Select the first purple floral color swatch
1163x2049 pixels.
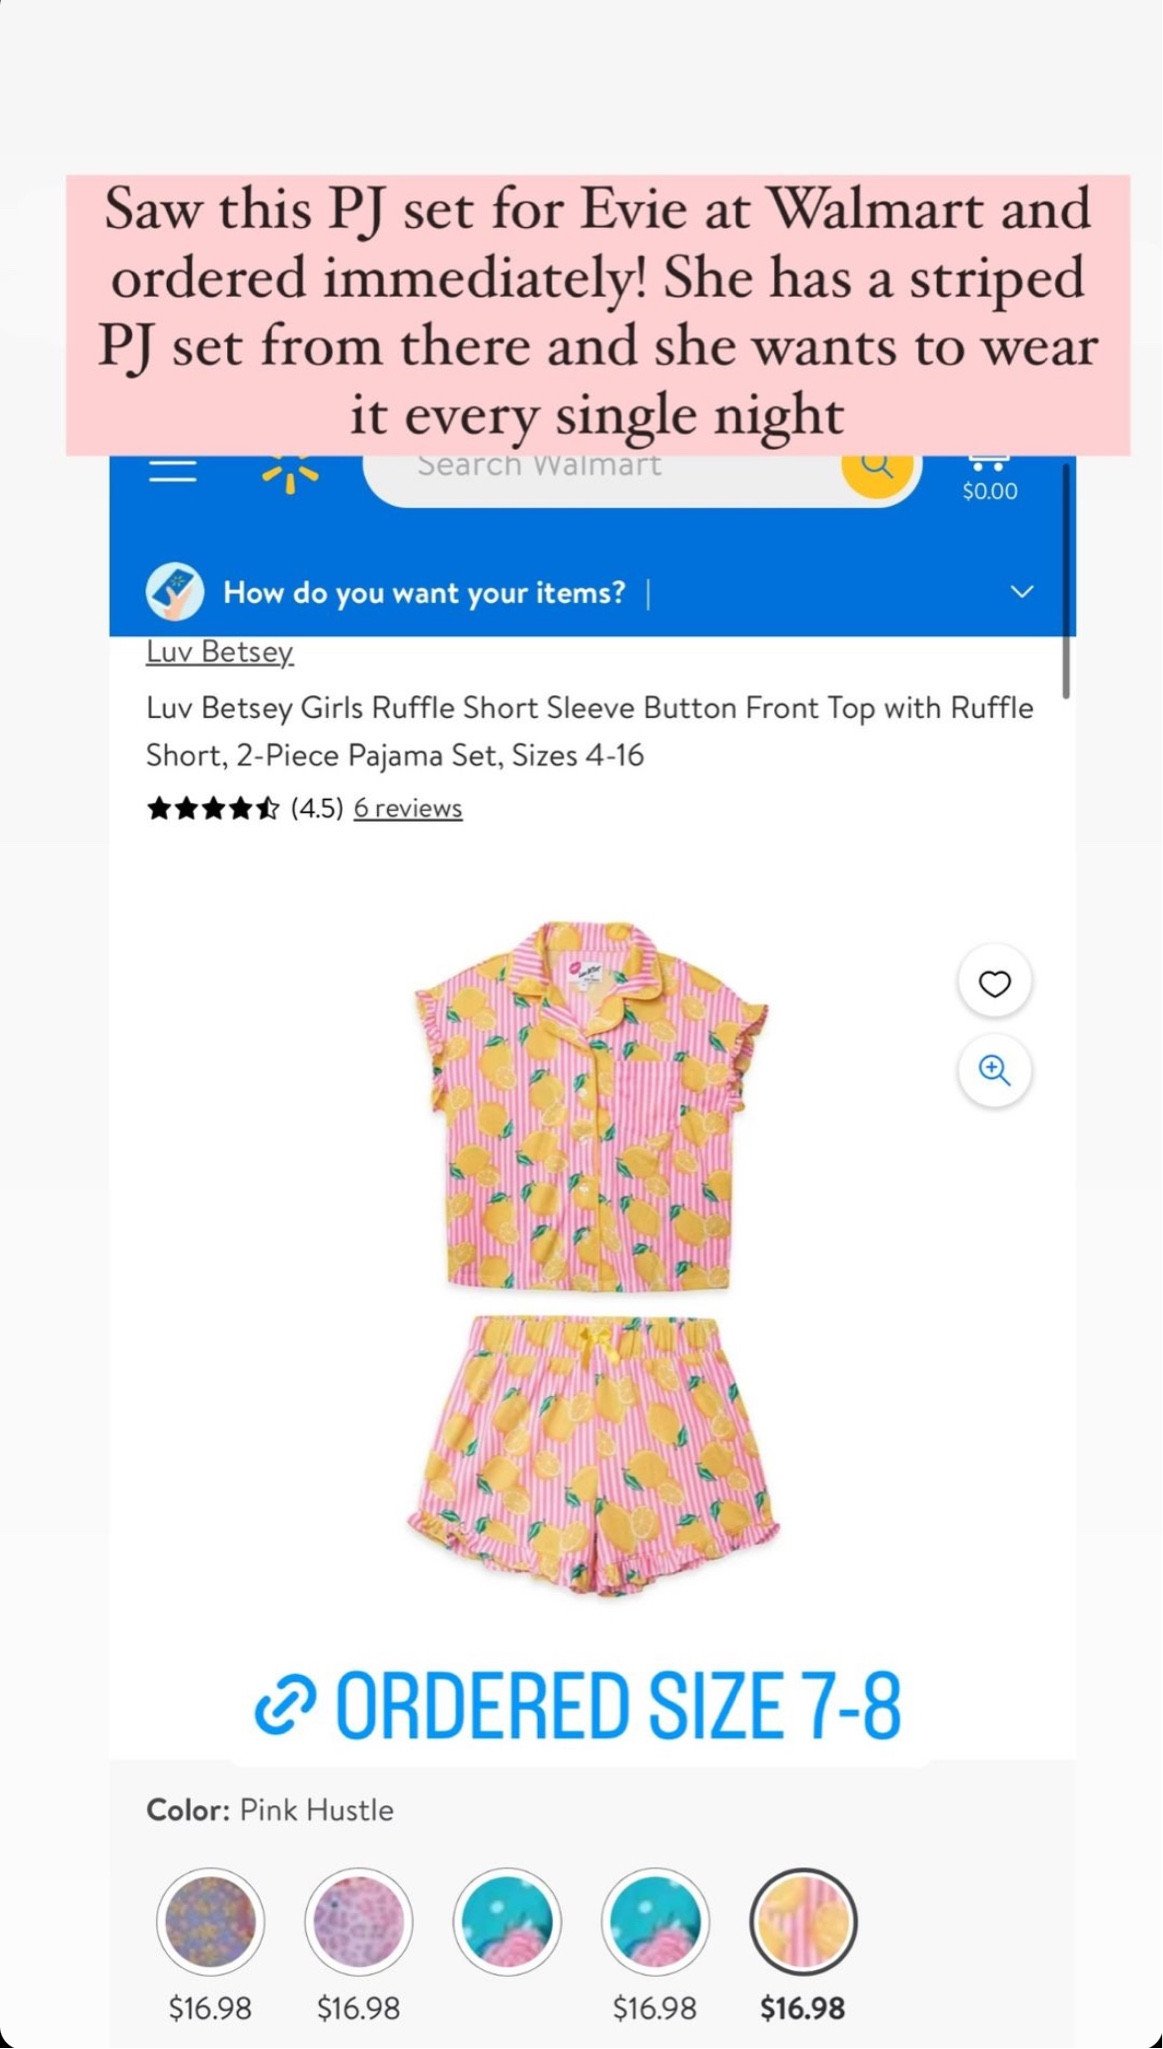pyautogui.click(x=210, y=1921)
